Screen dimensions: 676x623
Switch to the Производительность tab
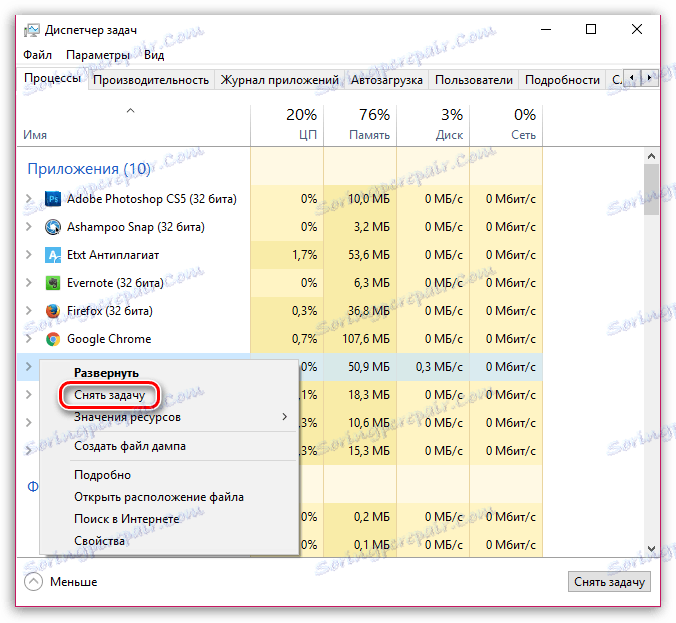pyautogui.click(x=151, y=80)
